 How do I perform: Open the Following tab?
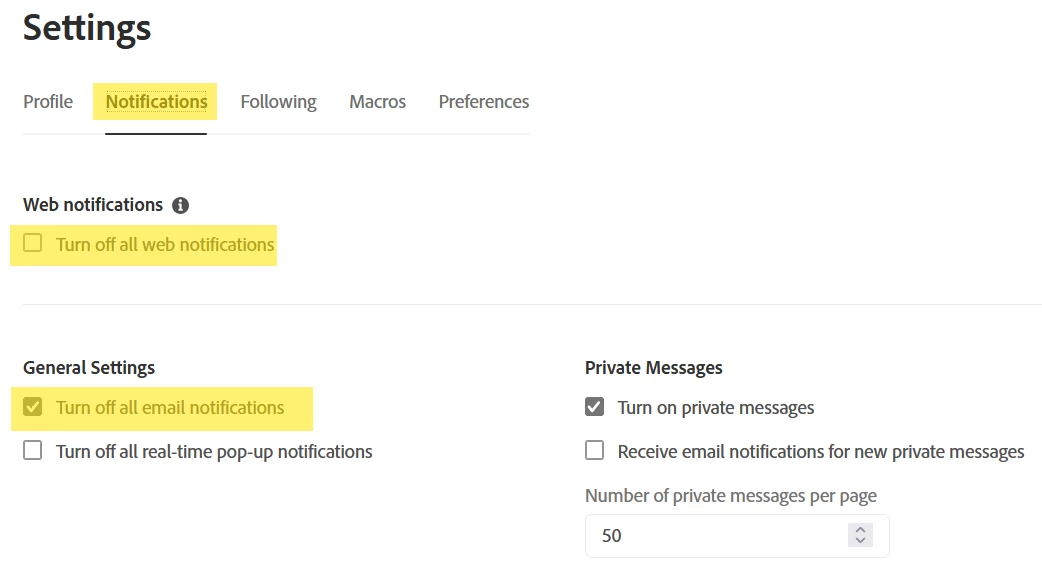(278, 102)
